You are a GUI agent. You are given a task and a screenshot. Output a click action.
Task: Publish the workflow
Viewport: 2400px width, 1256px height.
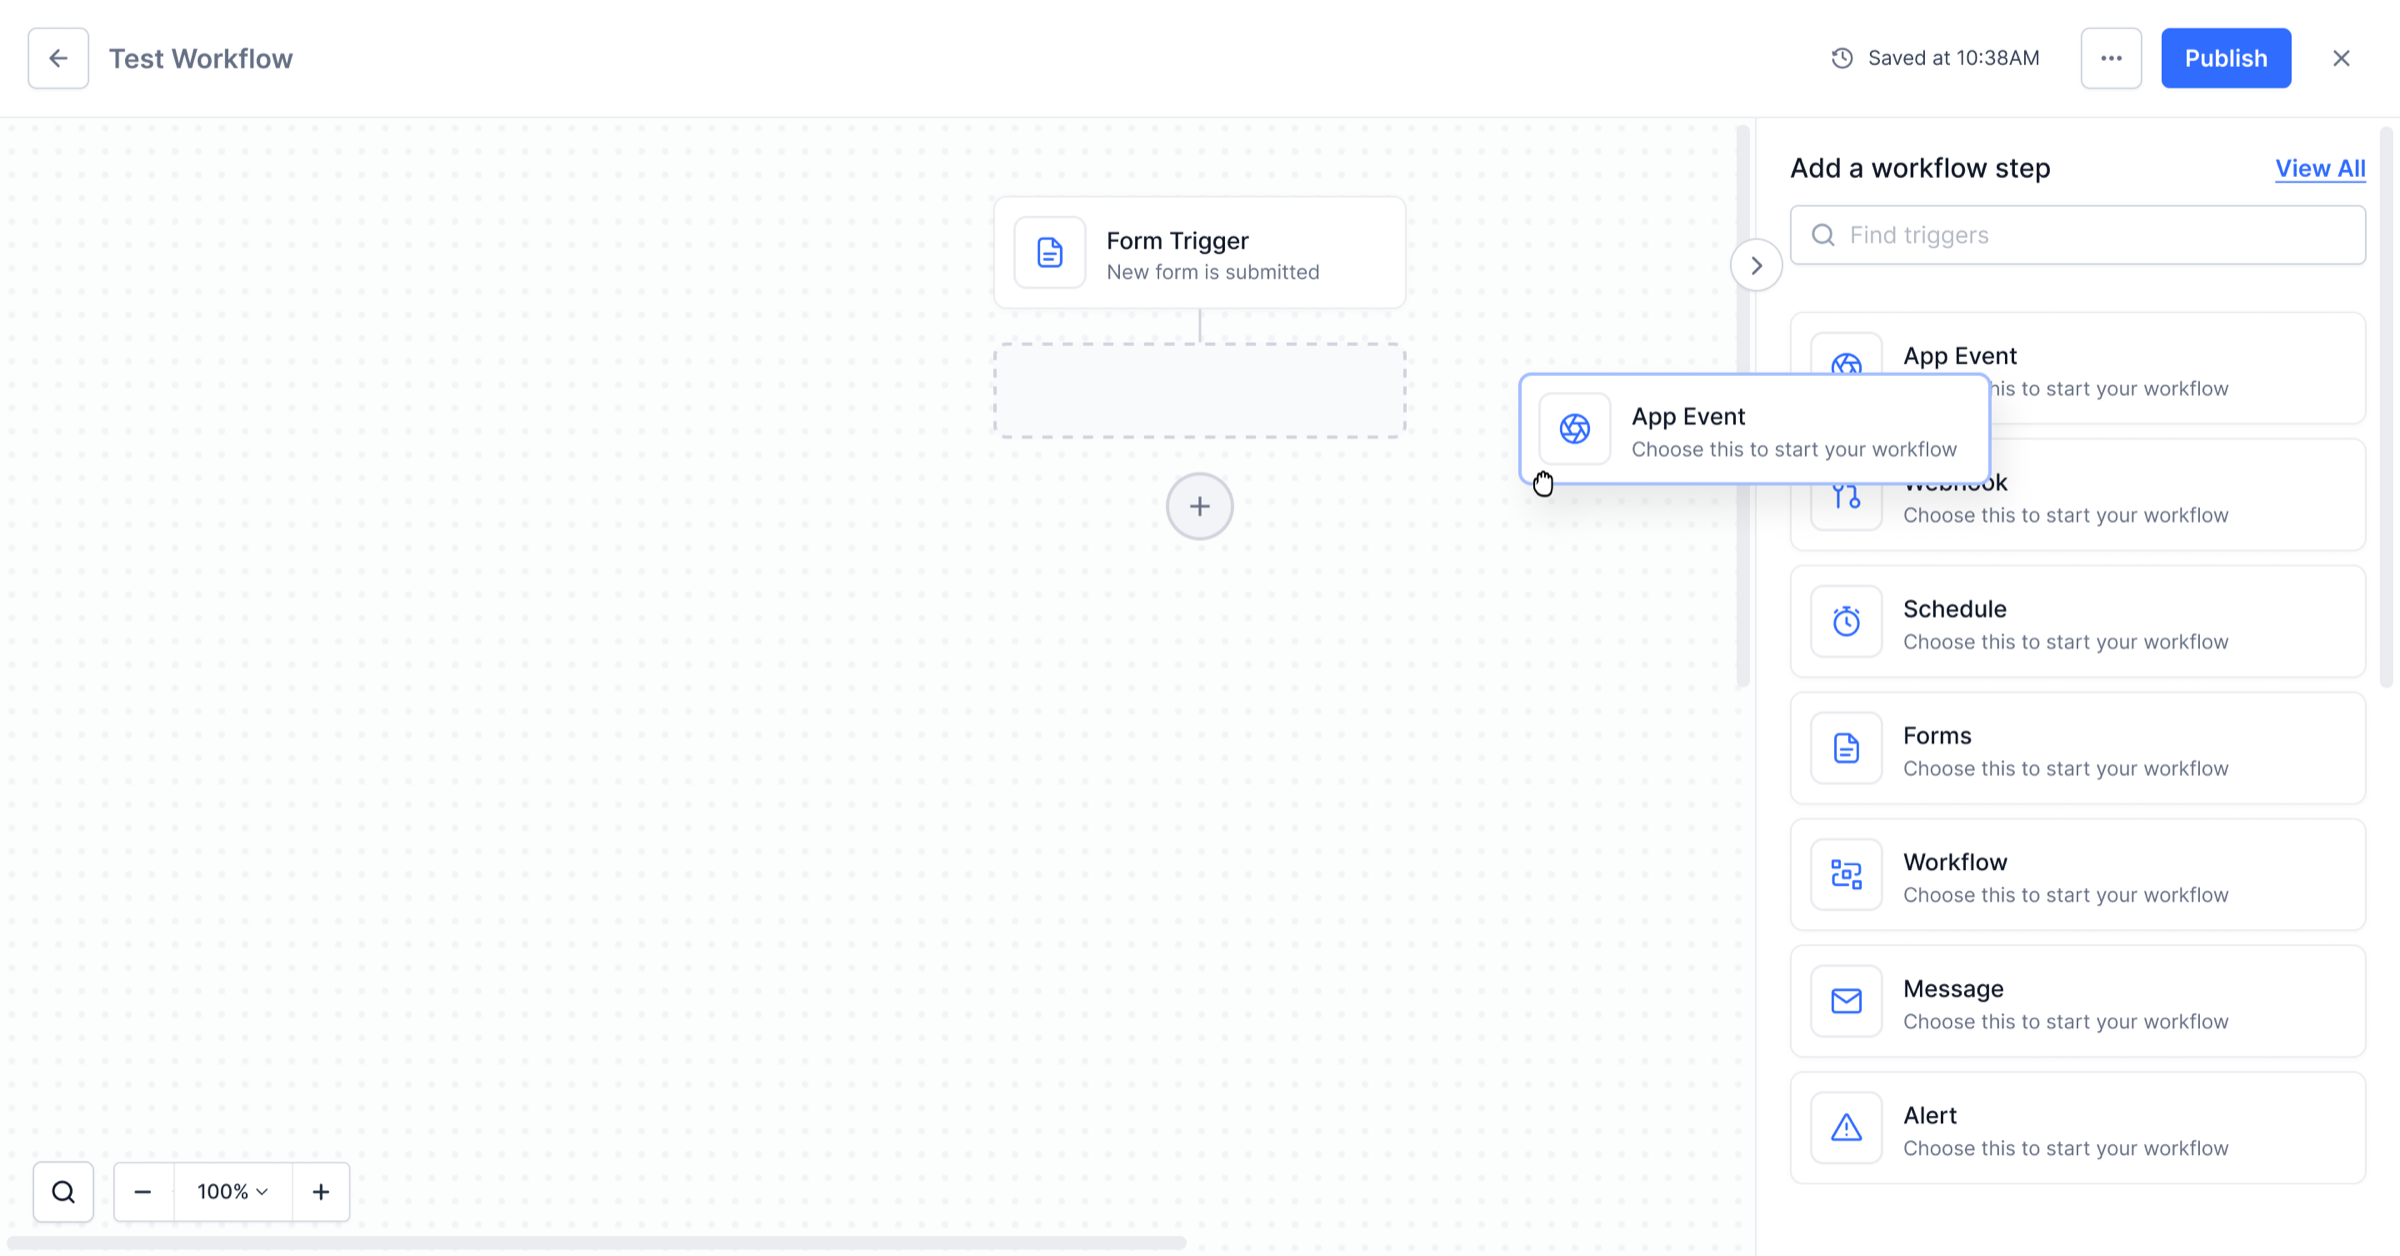point(2226,58)
